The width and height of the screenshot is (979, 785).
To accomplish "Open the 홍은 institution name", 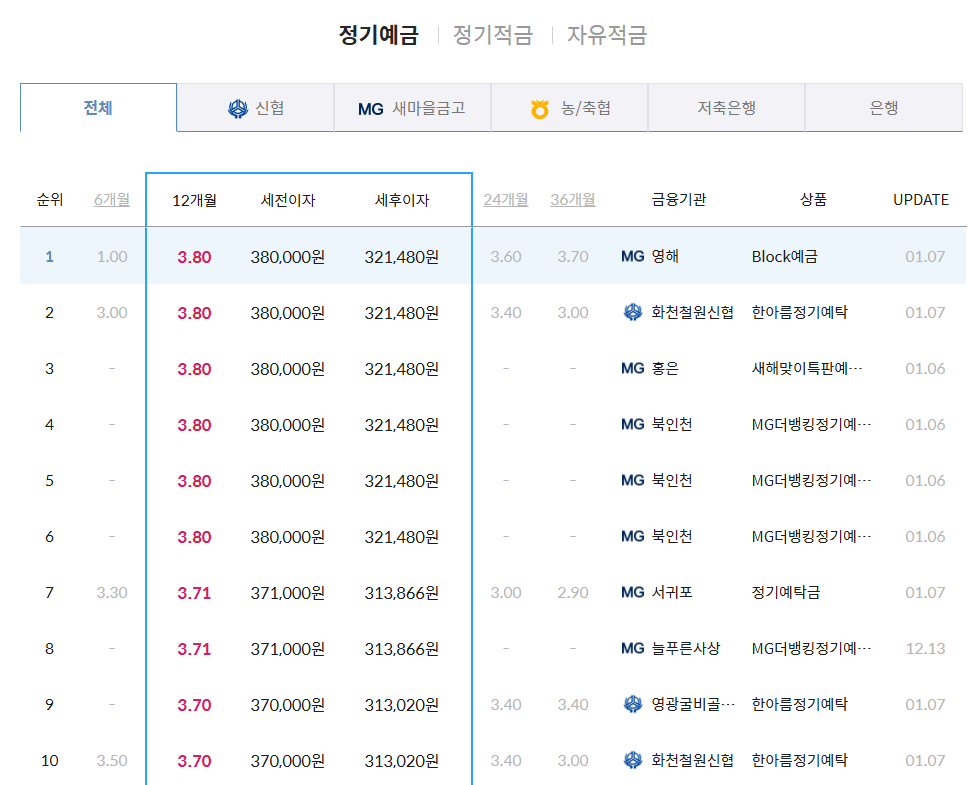I will (665, 368).
